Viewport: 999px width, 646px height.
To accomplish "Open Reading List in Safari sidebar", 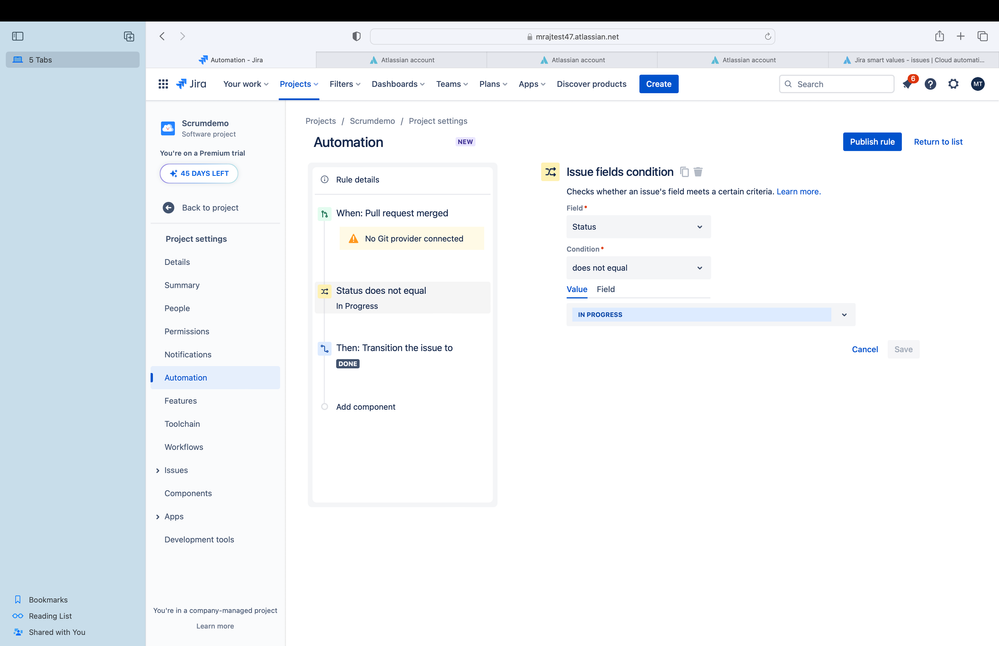I will [x=50, y=616].
